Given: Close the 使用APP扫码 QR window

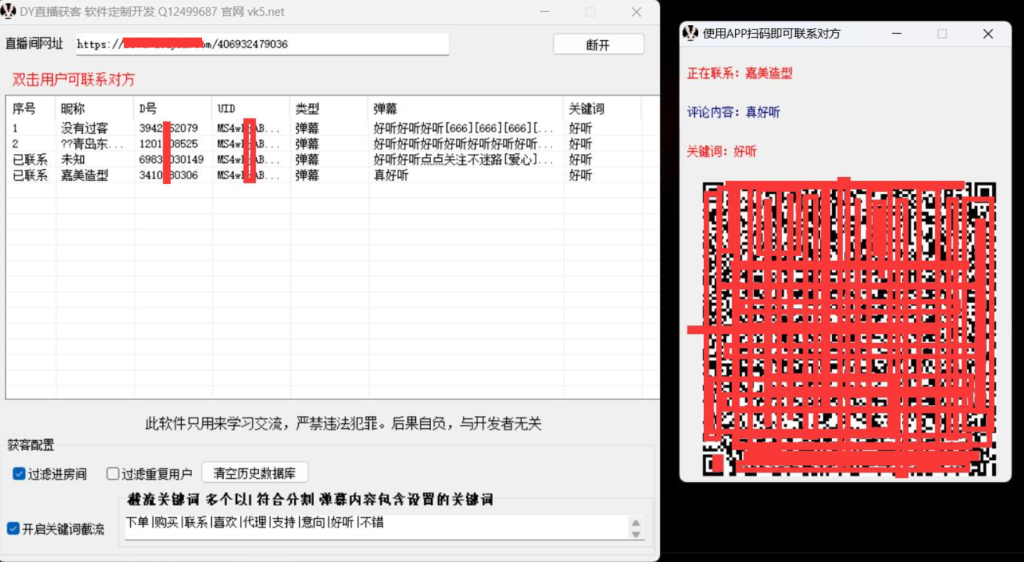Looking at the screenshot, I should pos(987,33).
